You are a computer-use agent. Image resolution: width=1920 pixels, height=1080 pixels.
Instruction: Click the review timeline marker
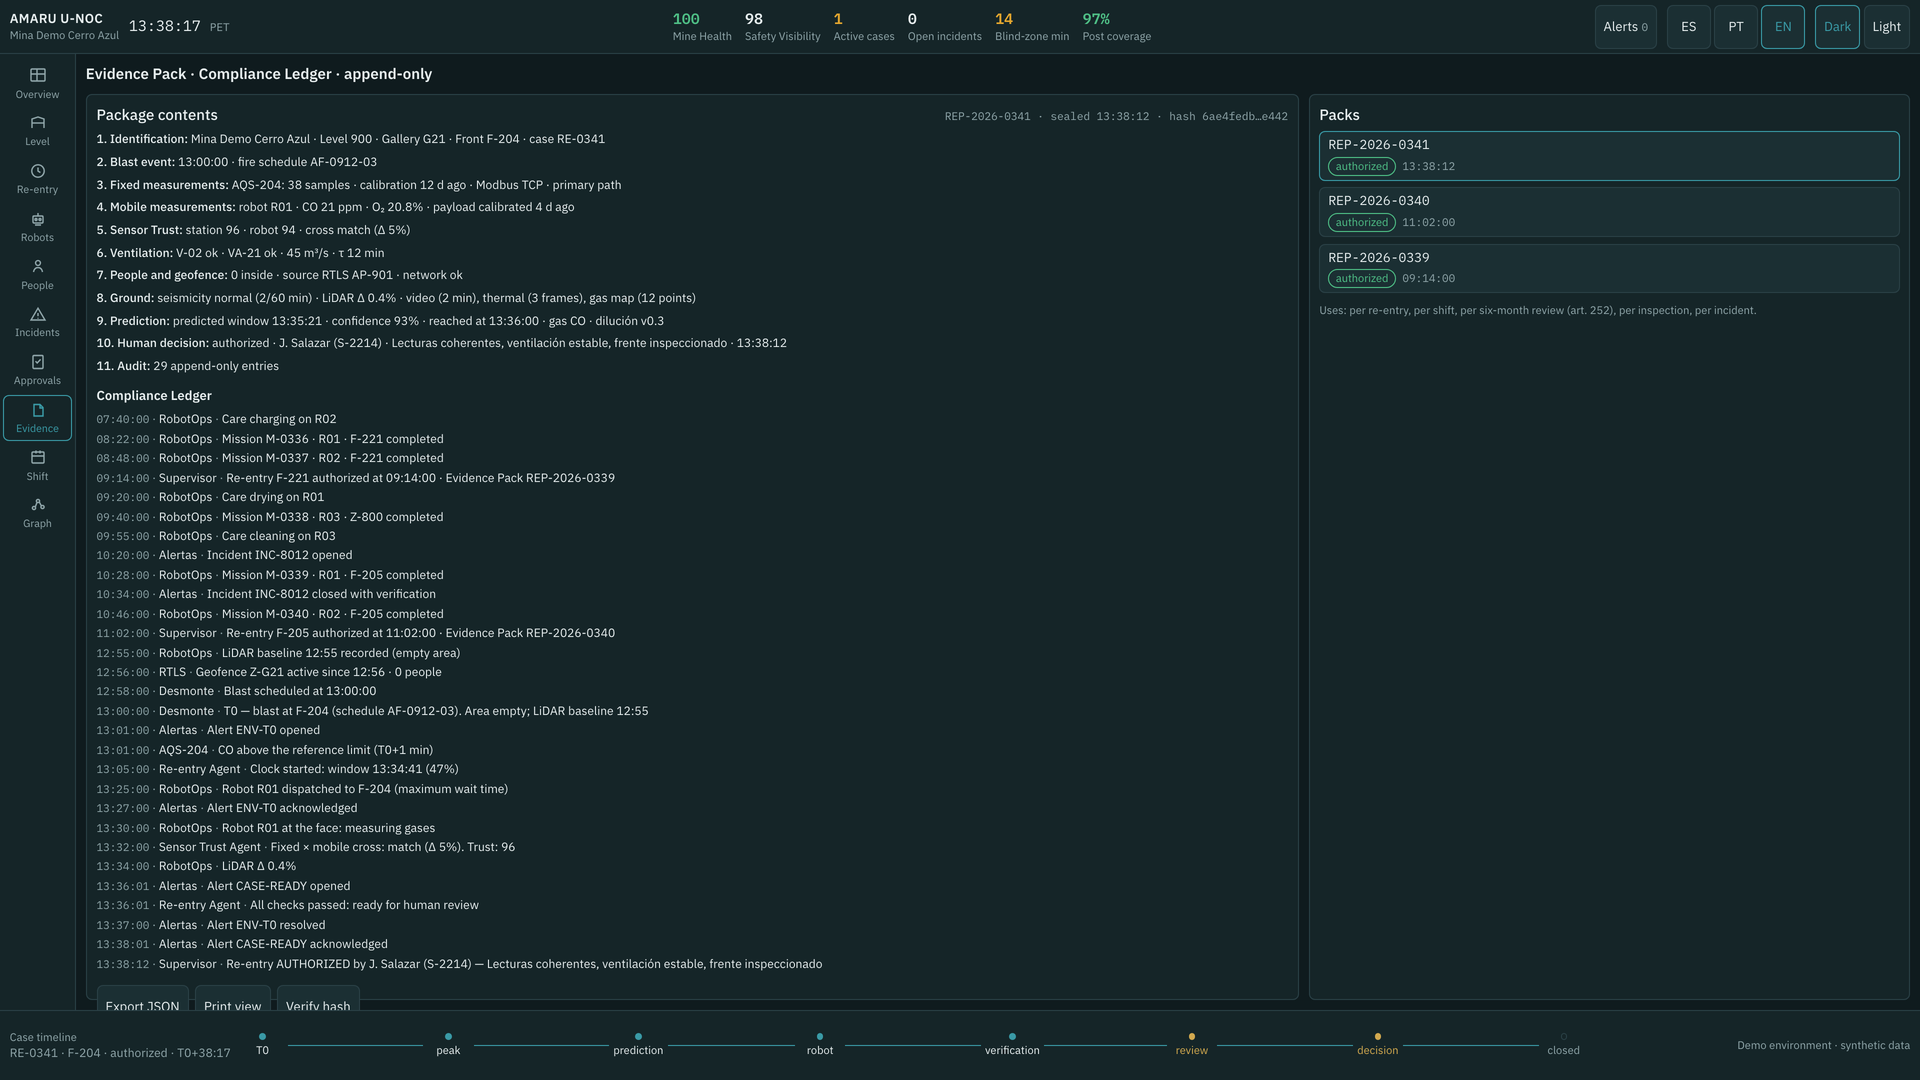click(1191, 1044)
